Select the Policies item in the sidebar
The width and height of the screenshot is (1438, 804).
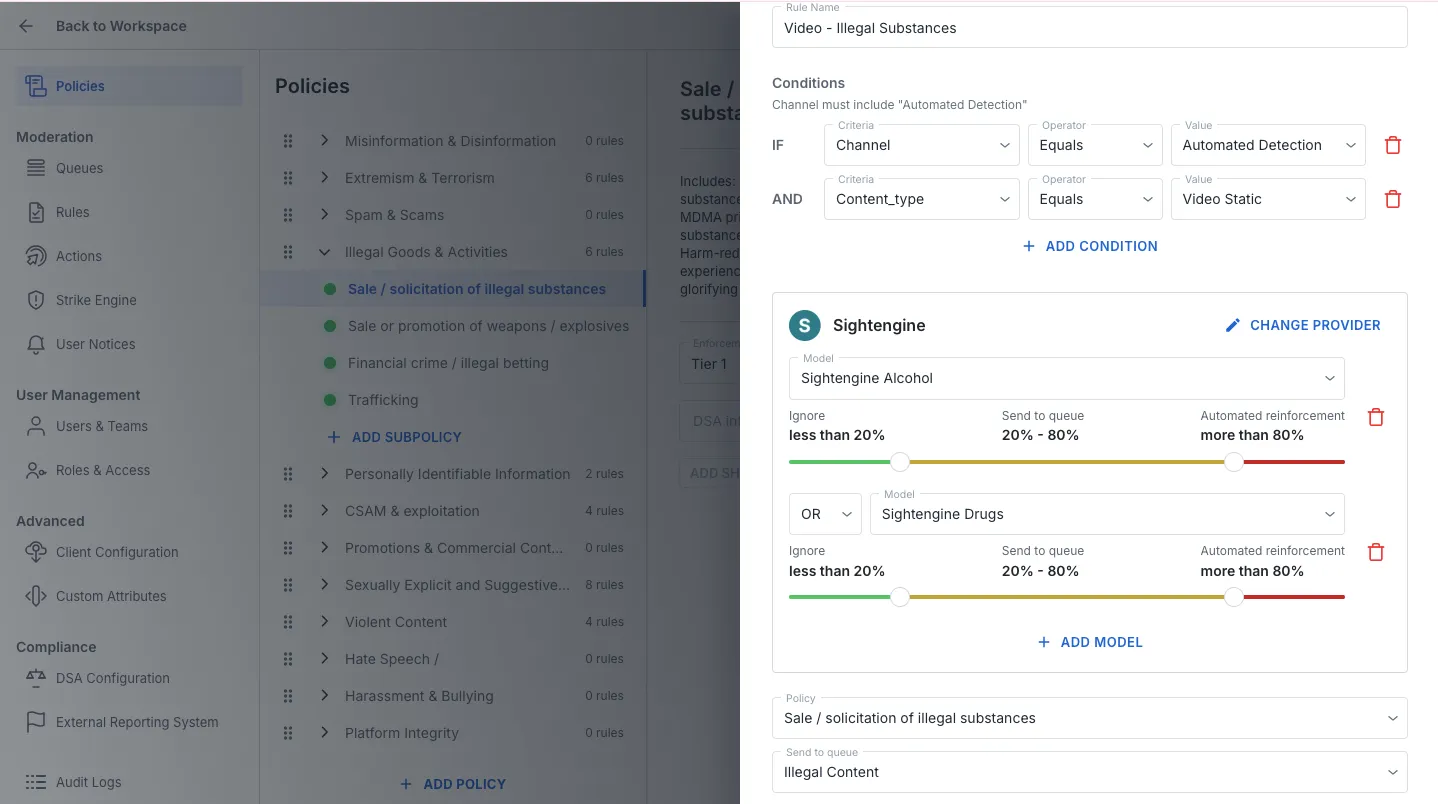[129, 86]
